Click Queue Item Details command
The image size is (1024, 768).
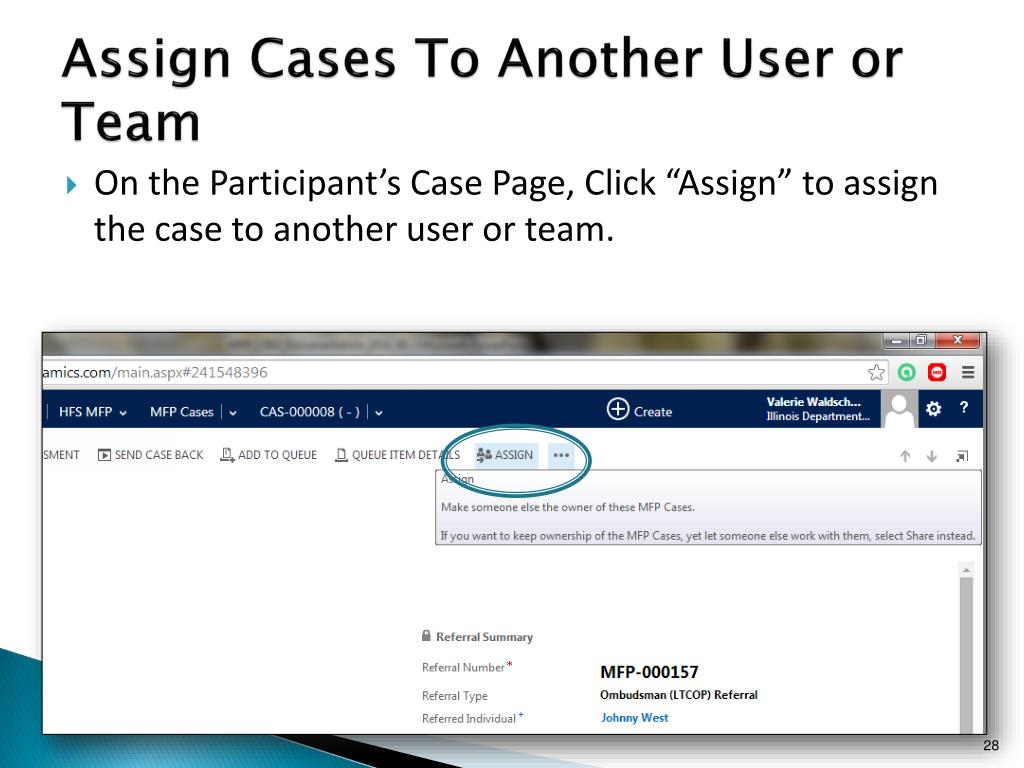click(x=397, y=455)
